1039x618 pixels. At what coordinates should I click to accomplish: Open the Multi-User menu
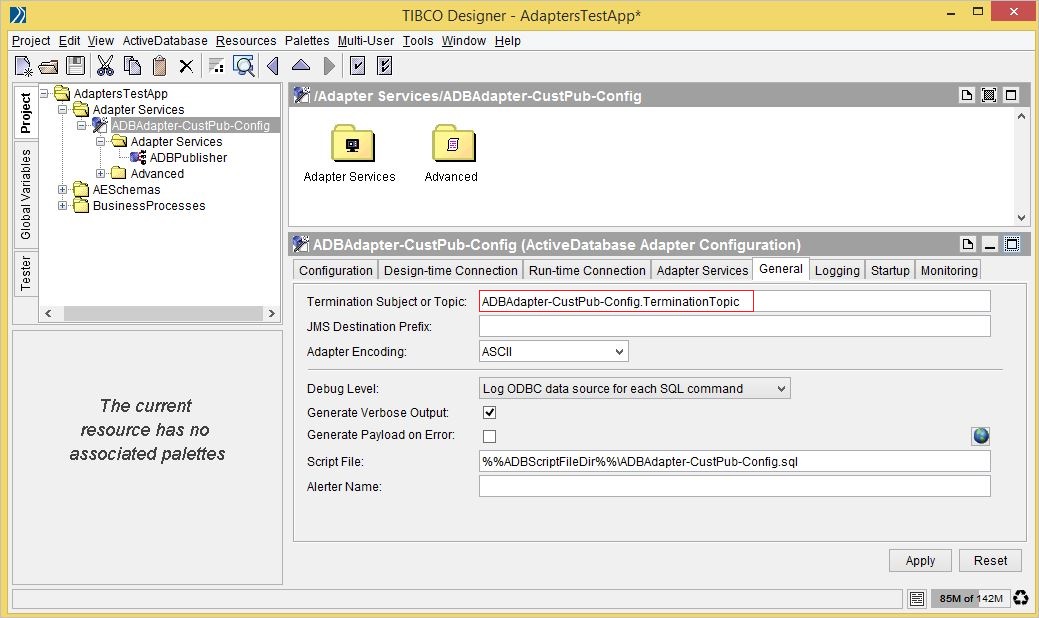366,41
